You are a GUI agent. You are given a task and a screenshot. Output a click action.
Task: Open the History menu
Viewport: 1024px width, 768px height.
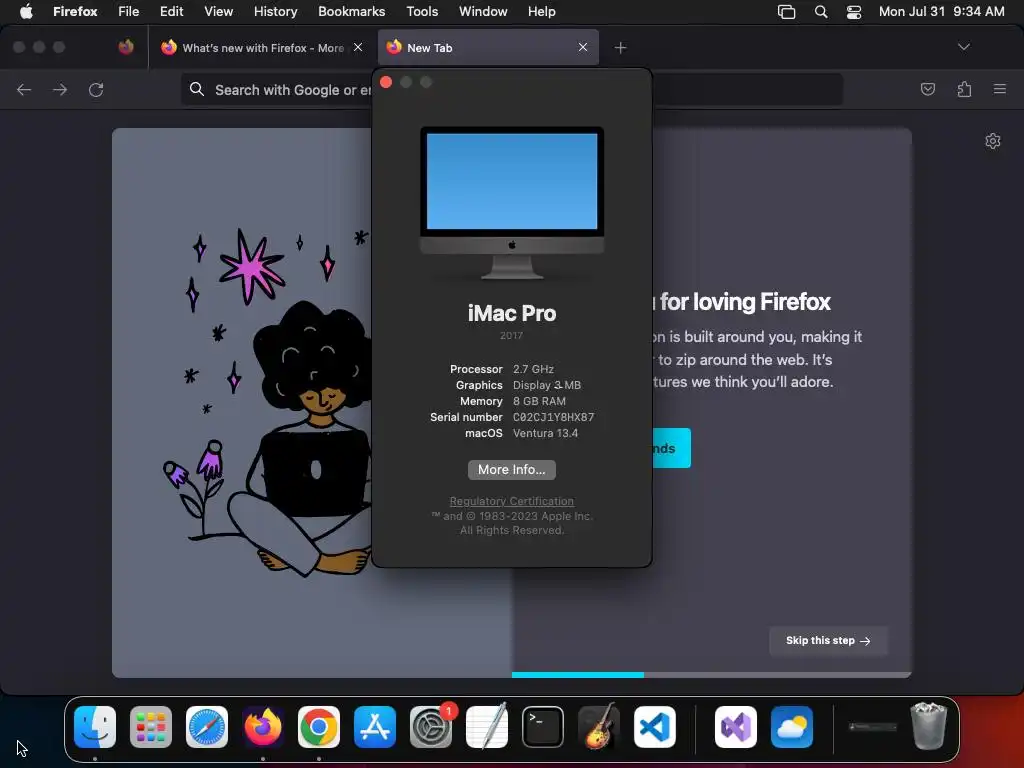tap(275, 11)
